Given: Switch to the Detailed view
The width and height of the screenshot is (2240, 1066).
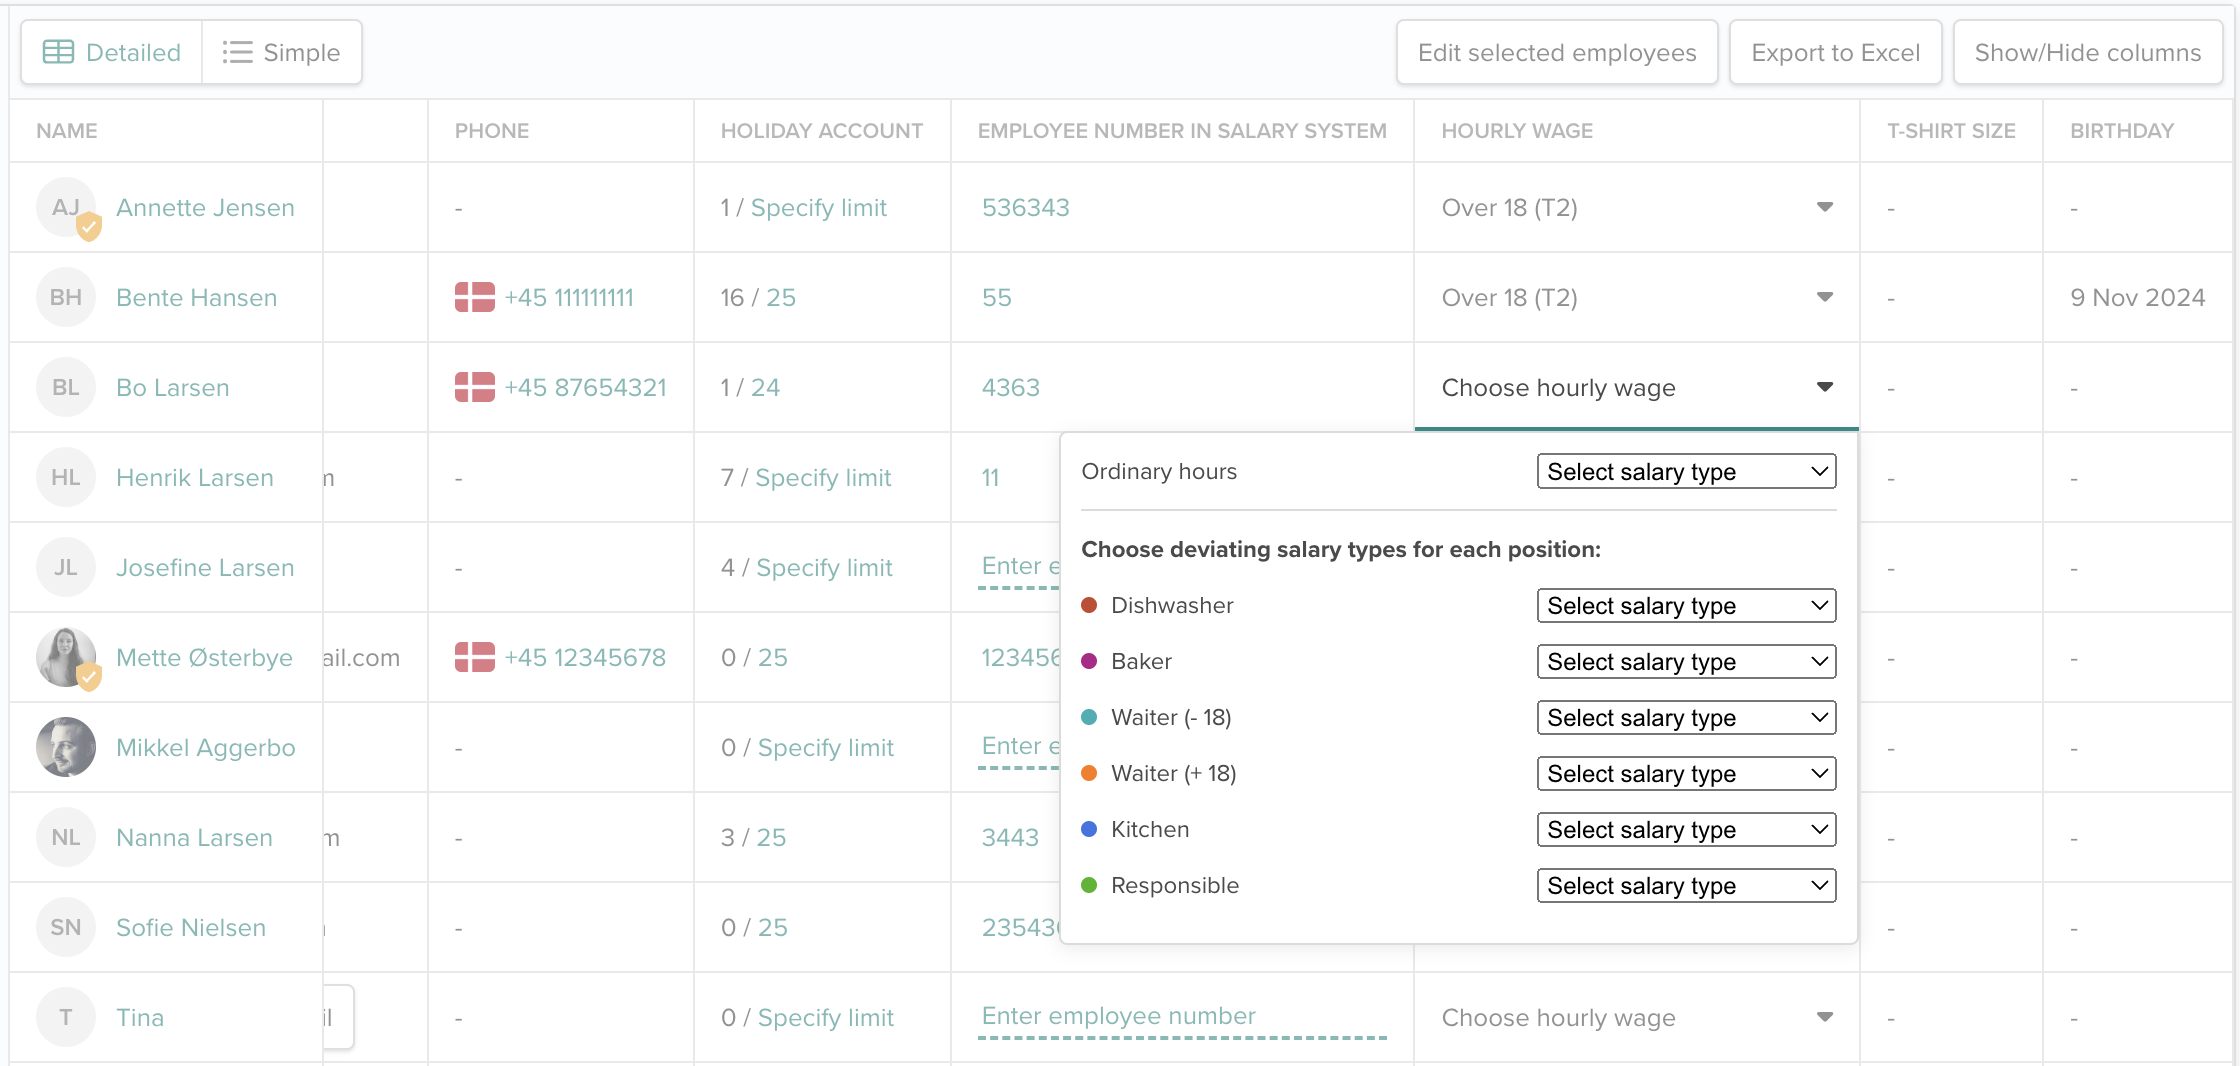Looking at the screenshot, I should 112,52.
